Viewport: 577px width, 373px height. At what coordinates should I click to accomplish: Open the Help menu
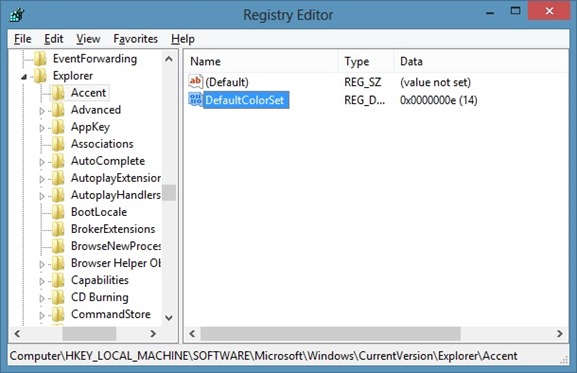pyautogui.click(x=183, y=39)
